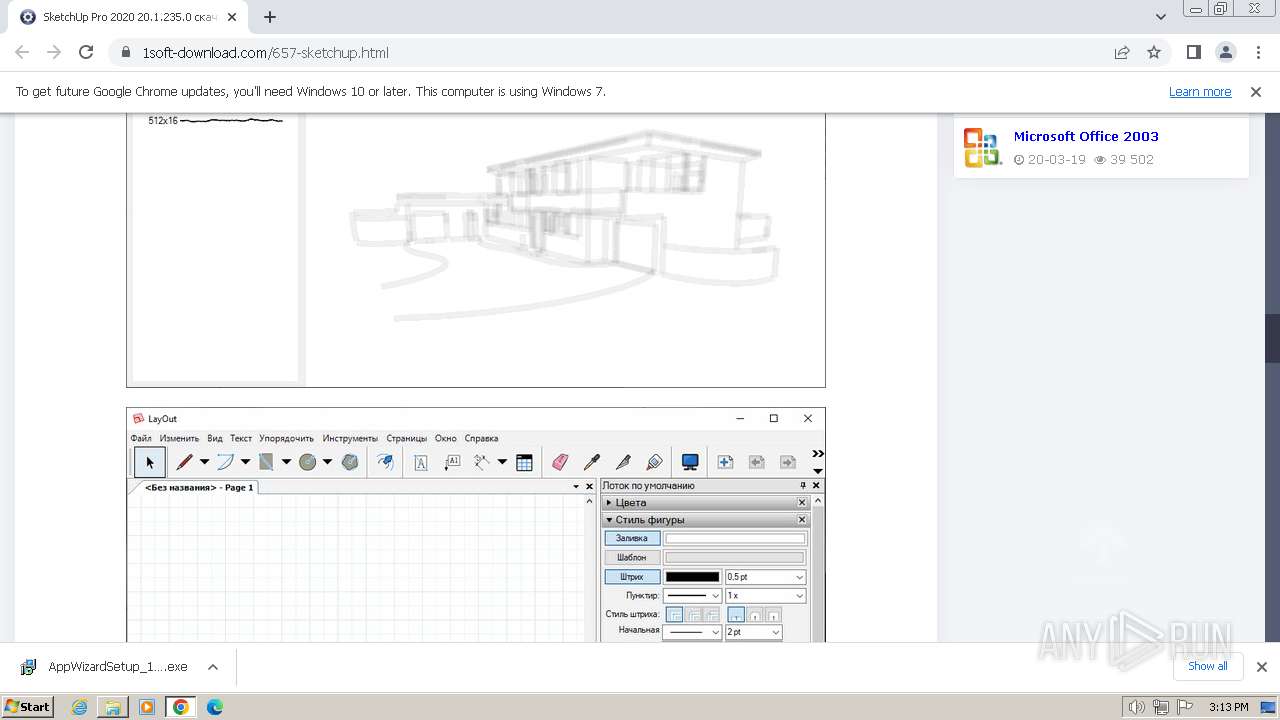Viewport: 1280px width, 720px height.
Task: Insert a Table using the grid icon
Action: tap(524, 462)
